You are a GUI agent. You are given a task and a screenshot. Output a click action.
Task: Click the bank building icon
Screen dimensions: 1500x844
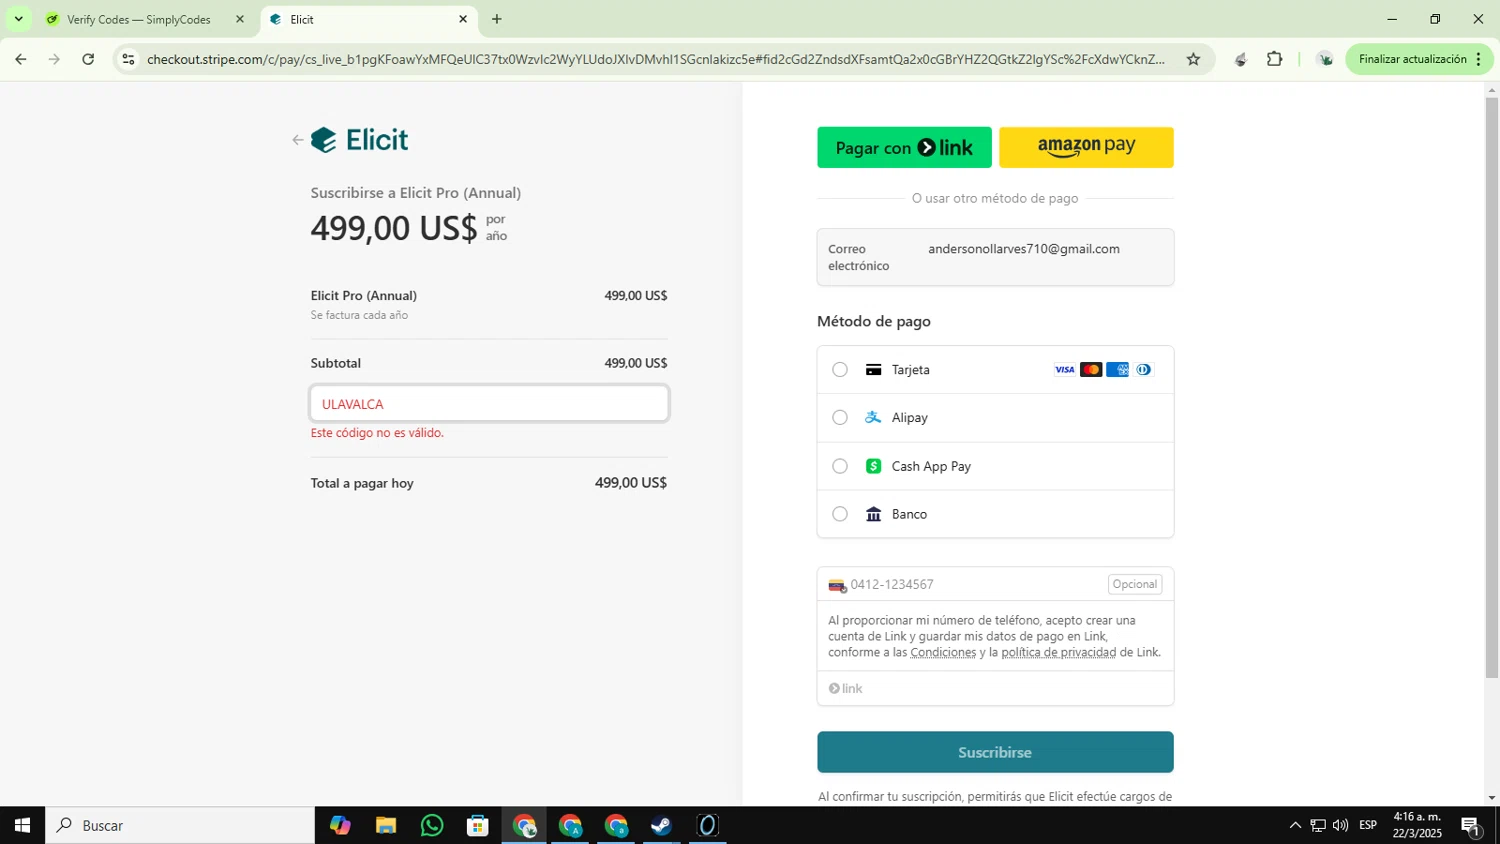tap(873, 514)
